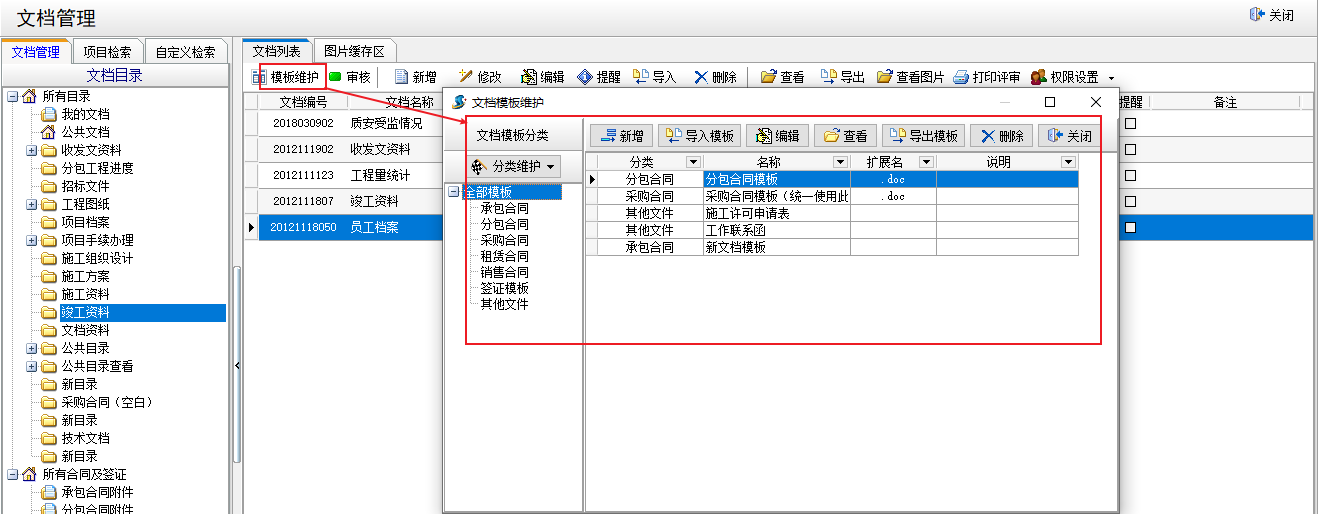Open the 图片缓存区 tab

[x=354, y=52]
